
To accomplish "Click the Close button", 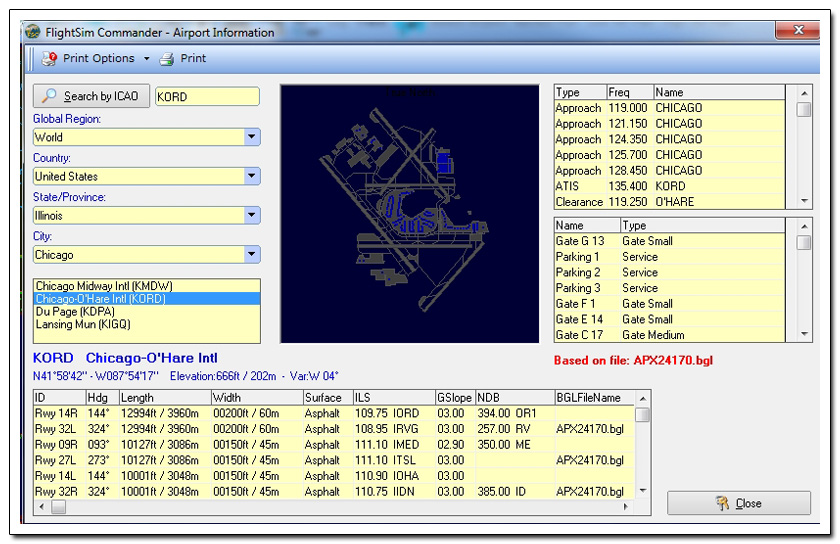I will pyautogui.click(x=739, y=503).
